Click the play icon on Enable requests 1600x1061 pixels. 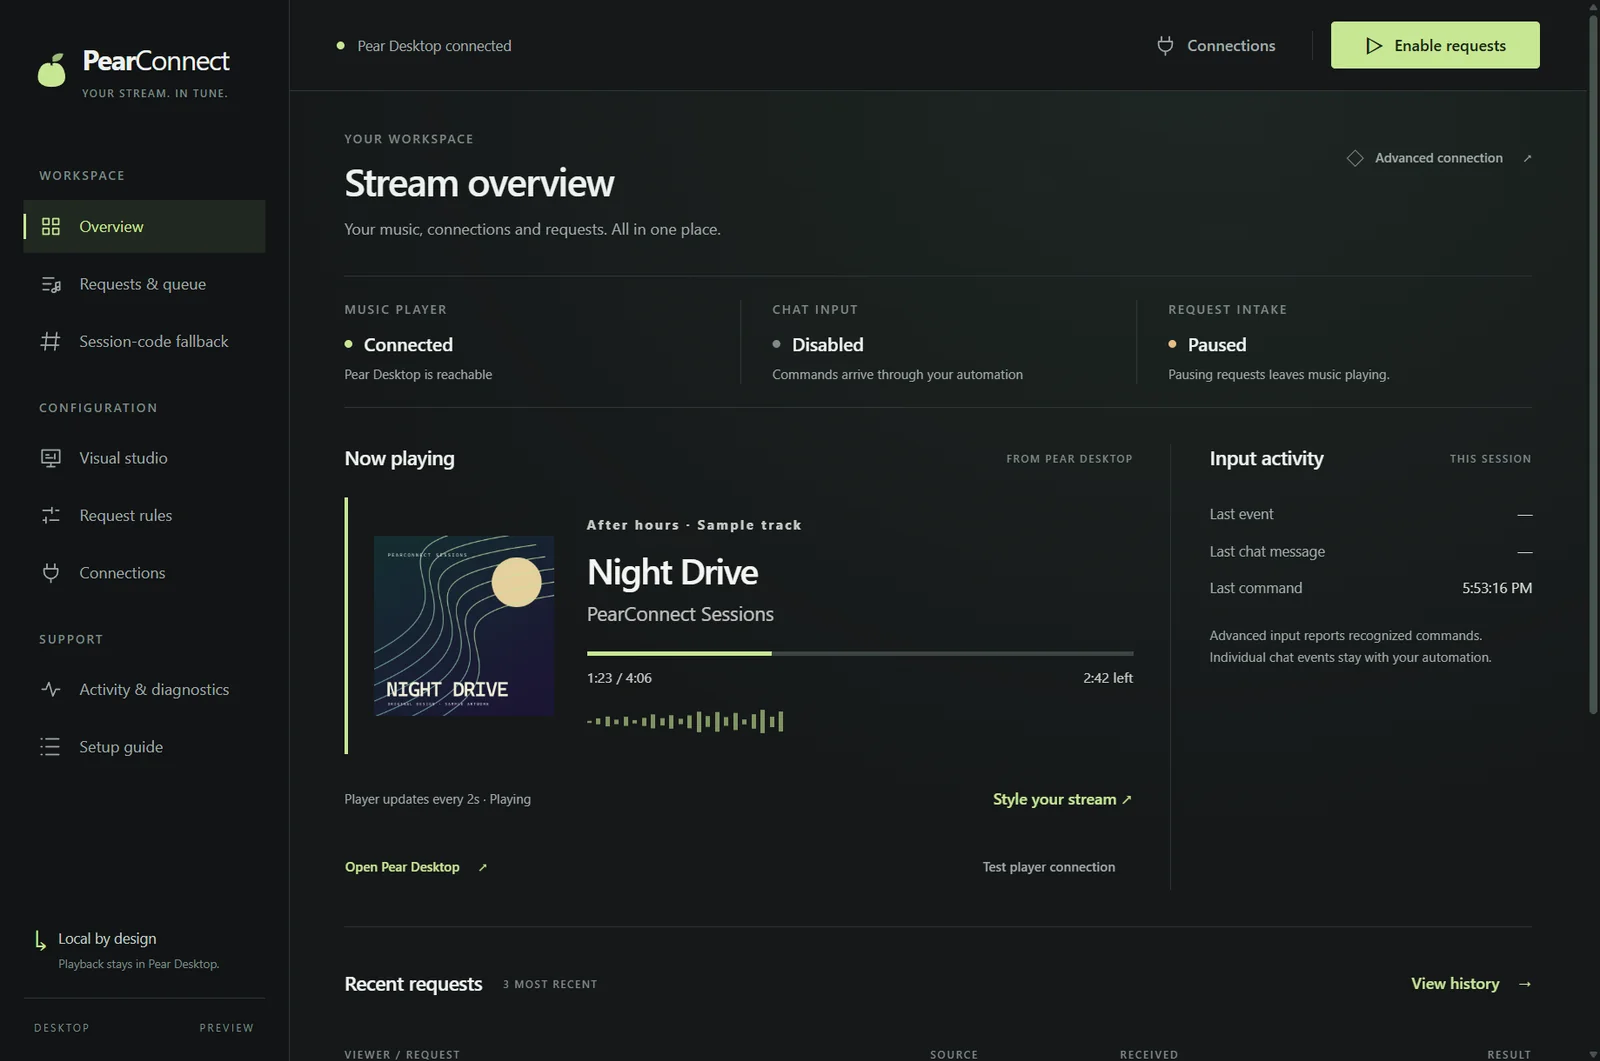(1374, 46)
